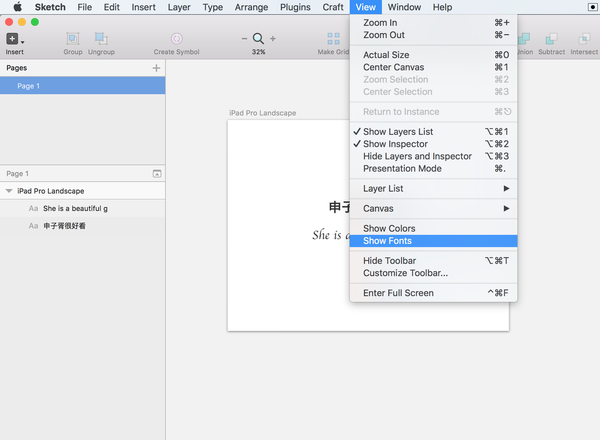Open the Edit menu
This screenshot has width=600, height=440.
pyautogui.click(x=112, y=7)
